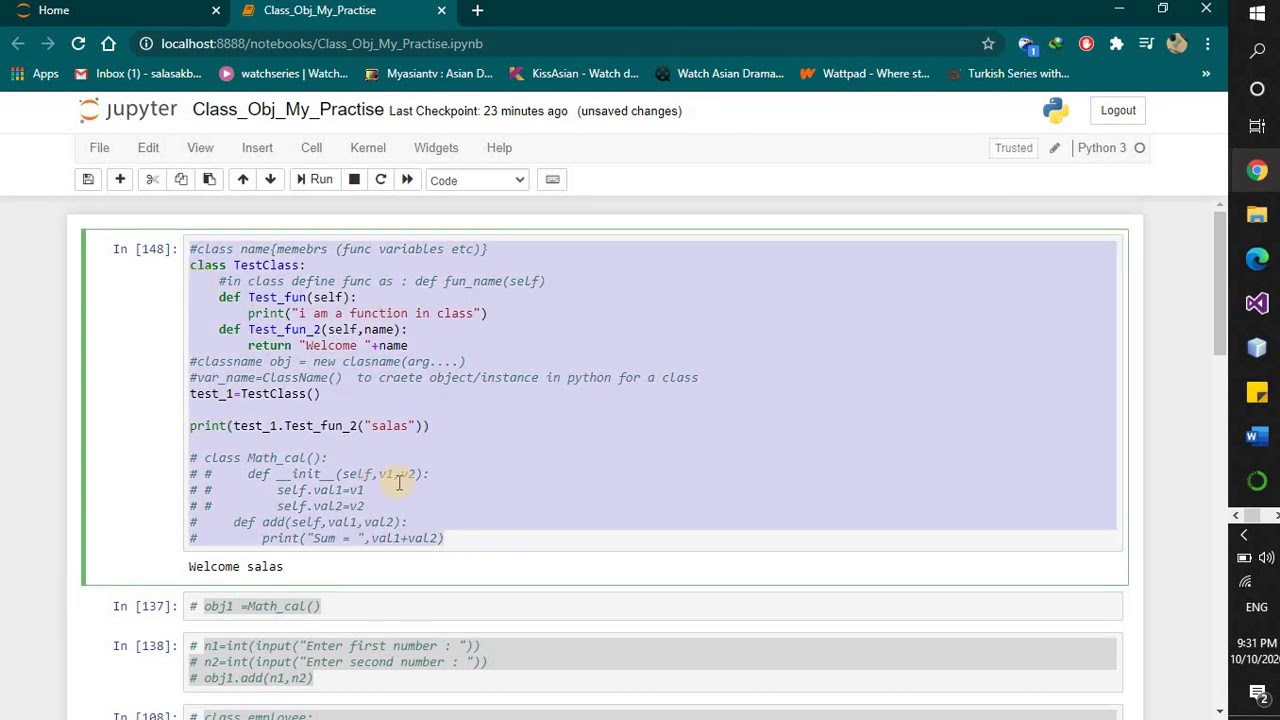This screenshot has width=1280, height=720.
Task: Open Edit menu
Action: (148, 148)
